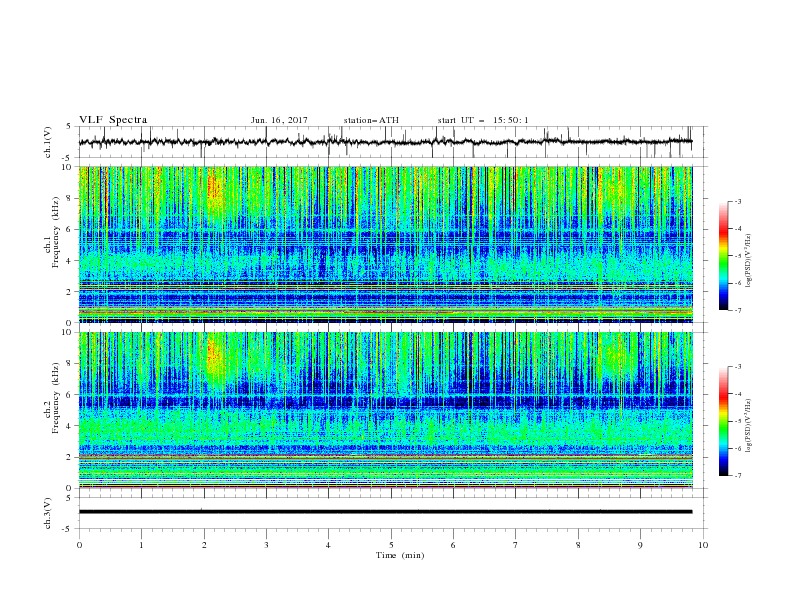792x612 pixels.
Task: Click the "ch.3(V)" axis label
Action: pyautogui.click(x=48, y=513)
